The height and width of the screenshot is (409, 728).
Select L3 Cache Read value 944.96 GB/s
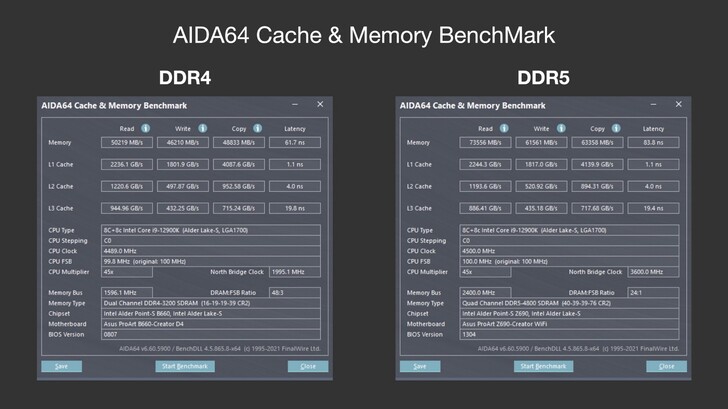(127, 208)
